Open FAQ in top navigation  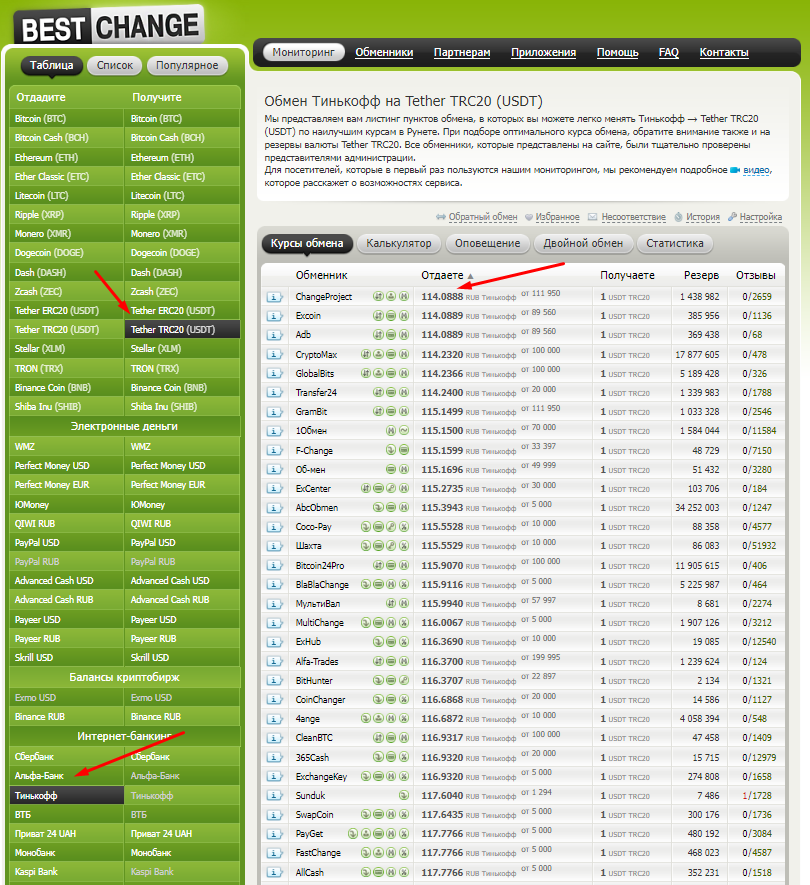pos(668,52)
